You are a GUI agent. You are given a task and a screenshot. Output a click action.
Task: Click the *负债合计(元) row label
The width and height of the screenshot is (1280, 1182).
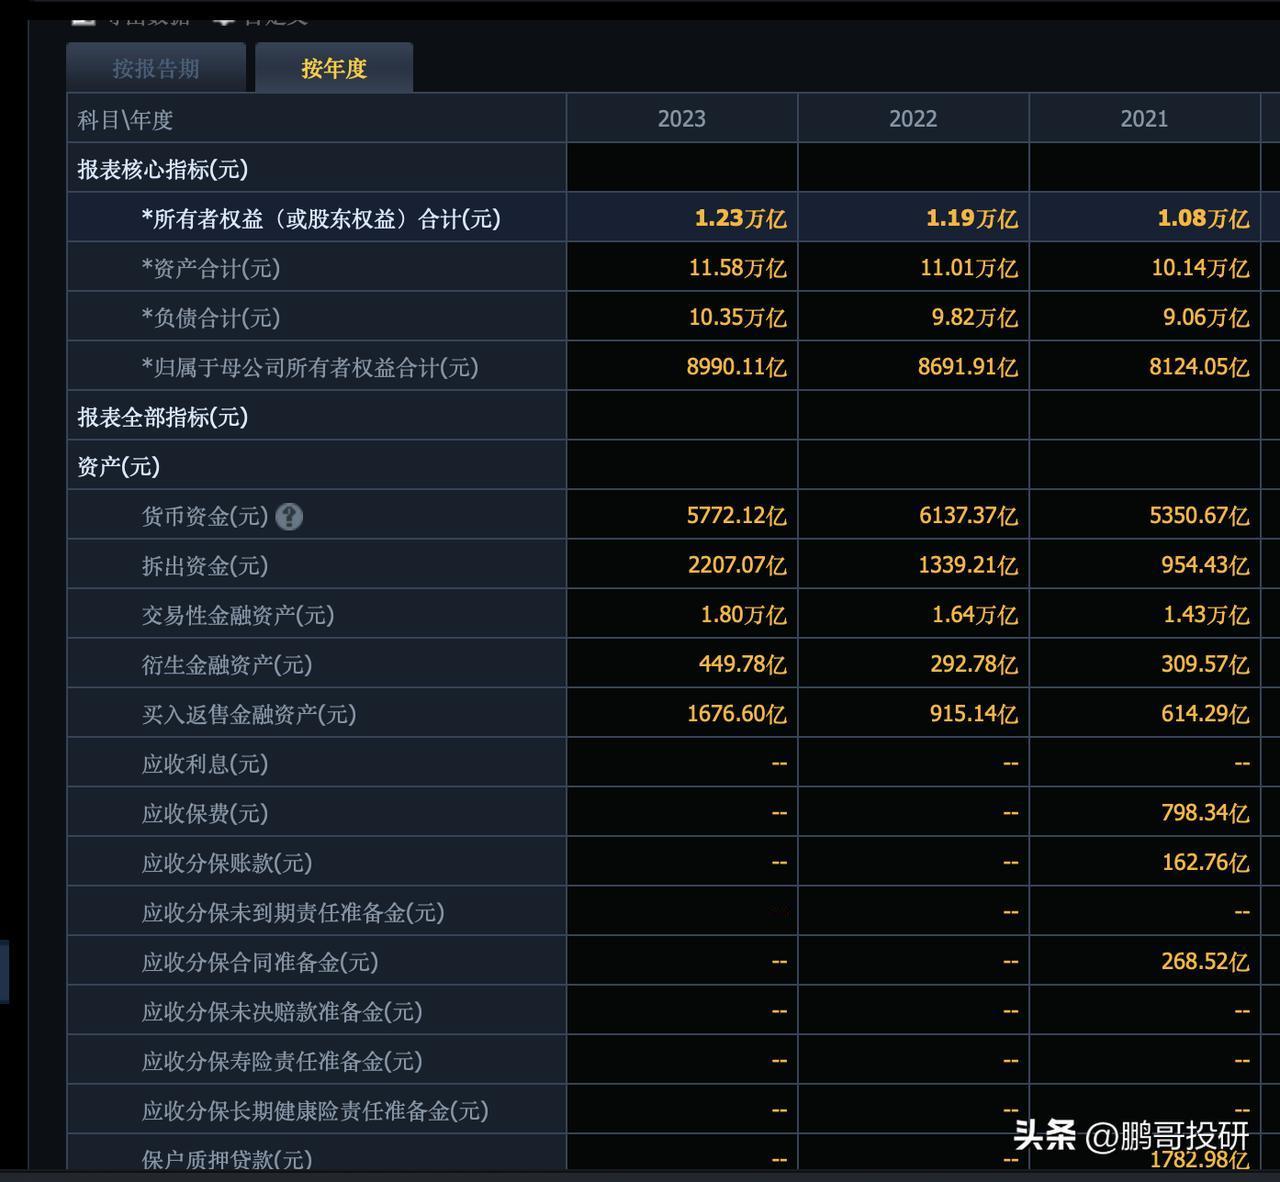click(x=211, y=318)
